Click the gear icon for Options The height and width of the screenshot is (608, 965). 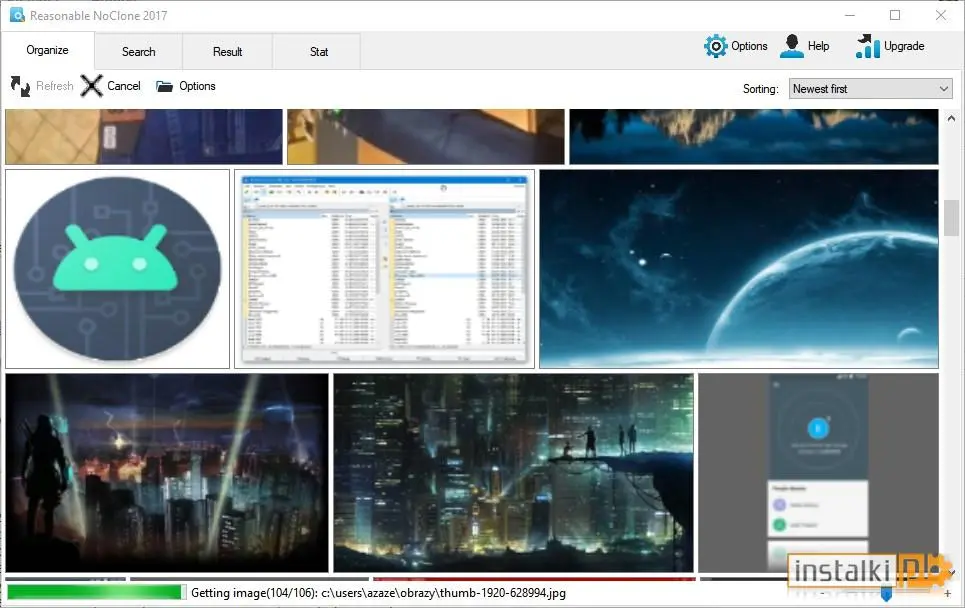tap(715, 46)
